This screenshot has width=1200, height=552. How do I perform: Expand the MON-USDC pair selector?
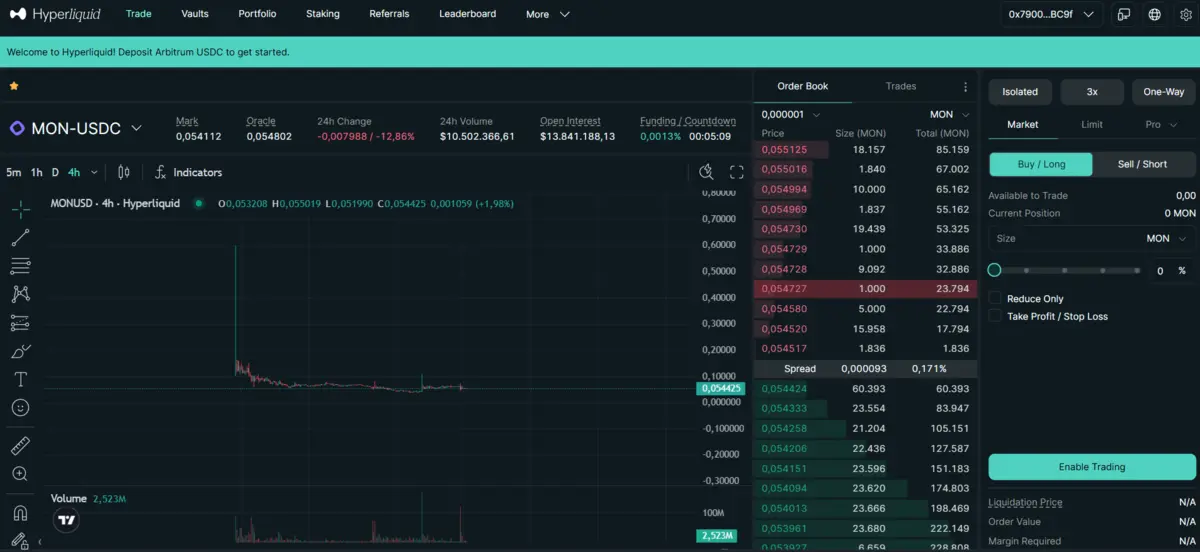tap(137, 128)
